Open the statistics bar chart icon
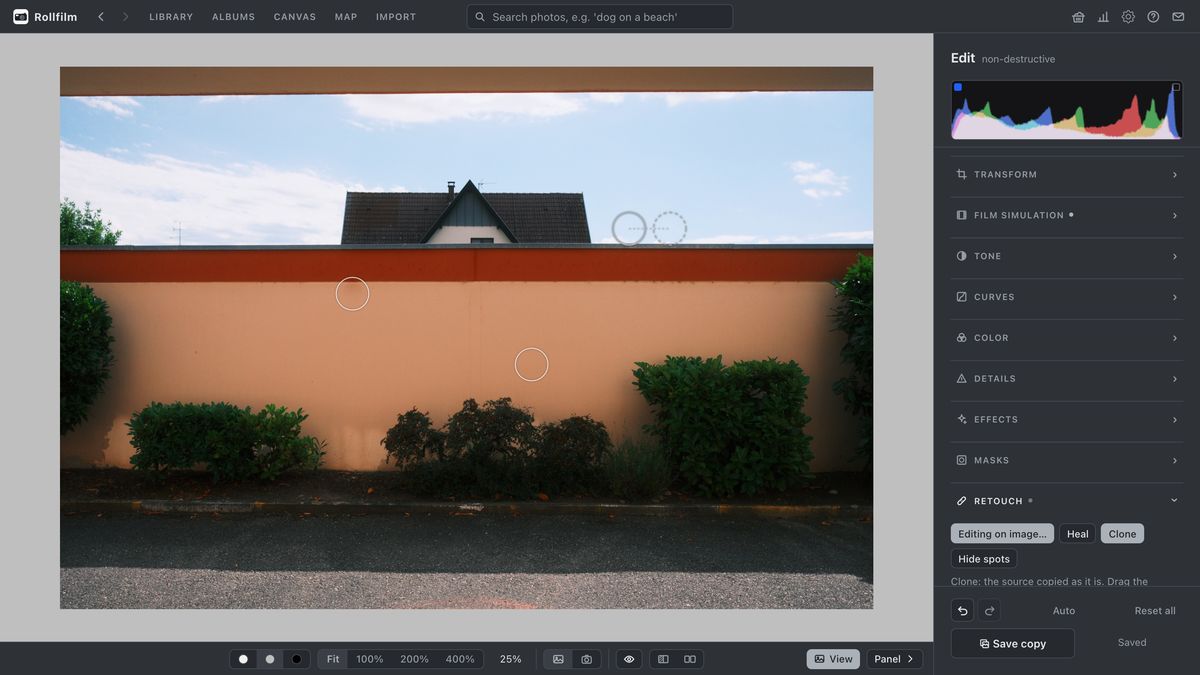 point(1103,17)
